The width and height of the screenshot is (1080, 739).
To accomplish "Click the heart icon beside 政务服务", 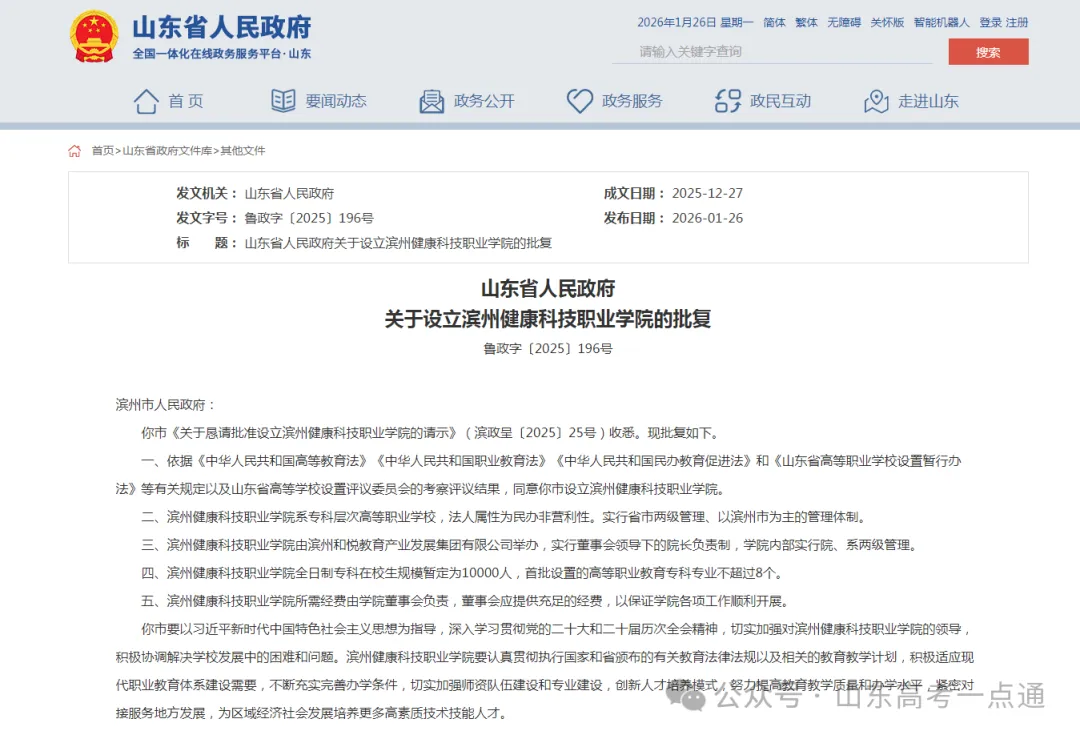I will 579,101.
